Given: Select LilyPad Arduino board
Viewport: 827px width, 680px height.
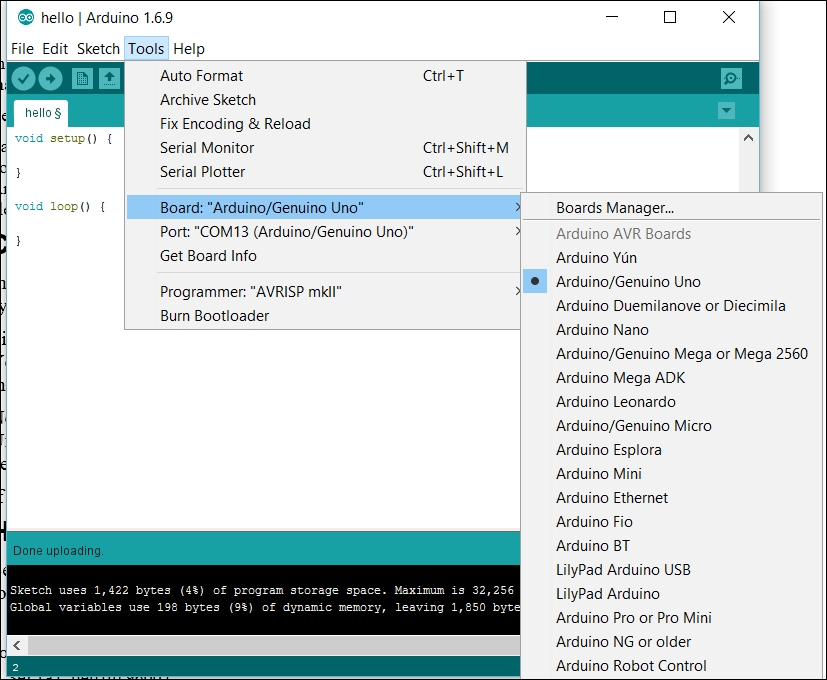Looking at the screenshot, I should tap(671, 593).
